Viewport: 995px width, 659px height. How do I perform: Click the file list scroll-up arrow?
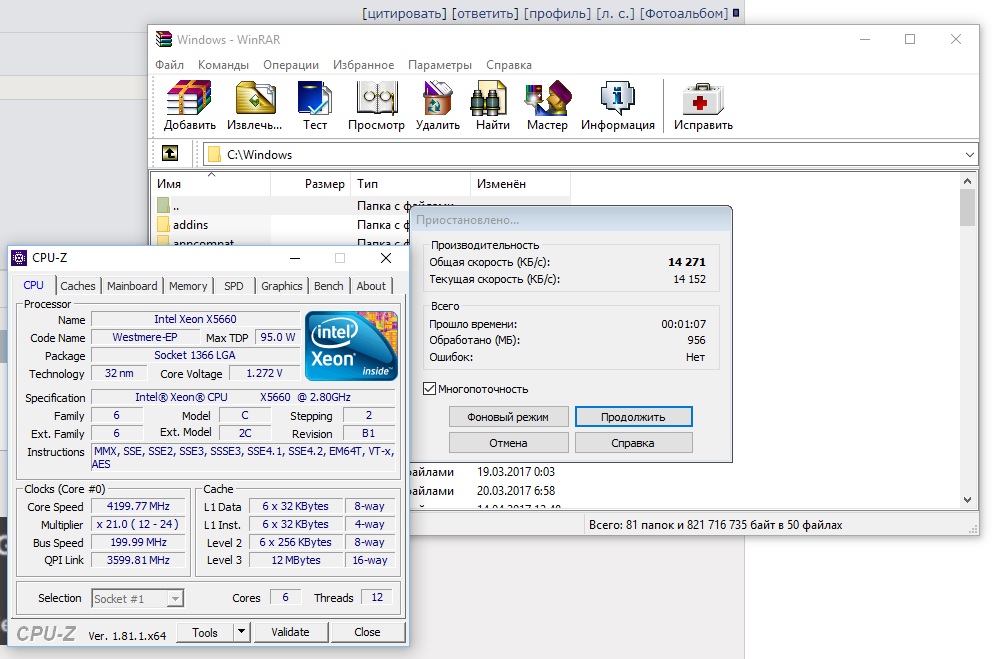click(x=967, y=181)
